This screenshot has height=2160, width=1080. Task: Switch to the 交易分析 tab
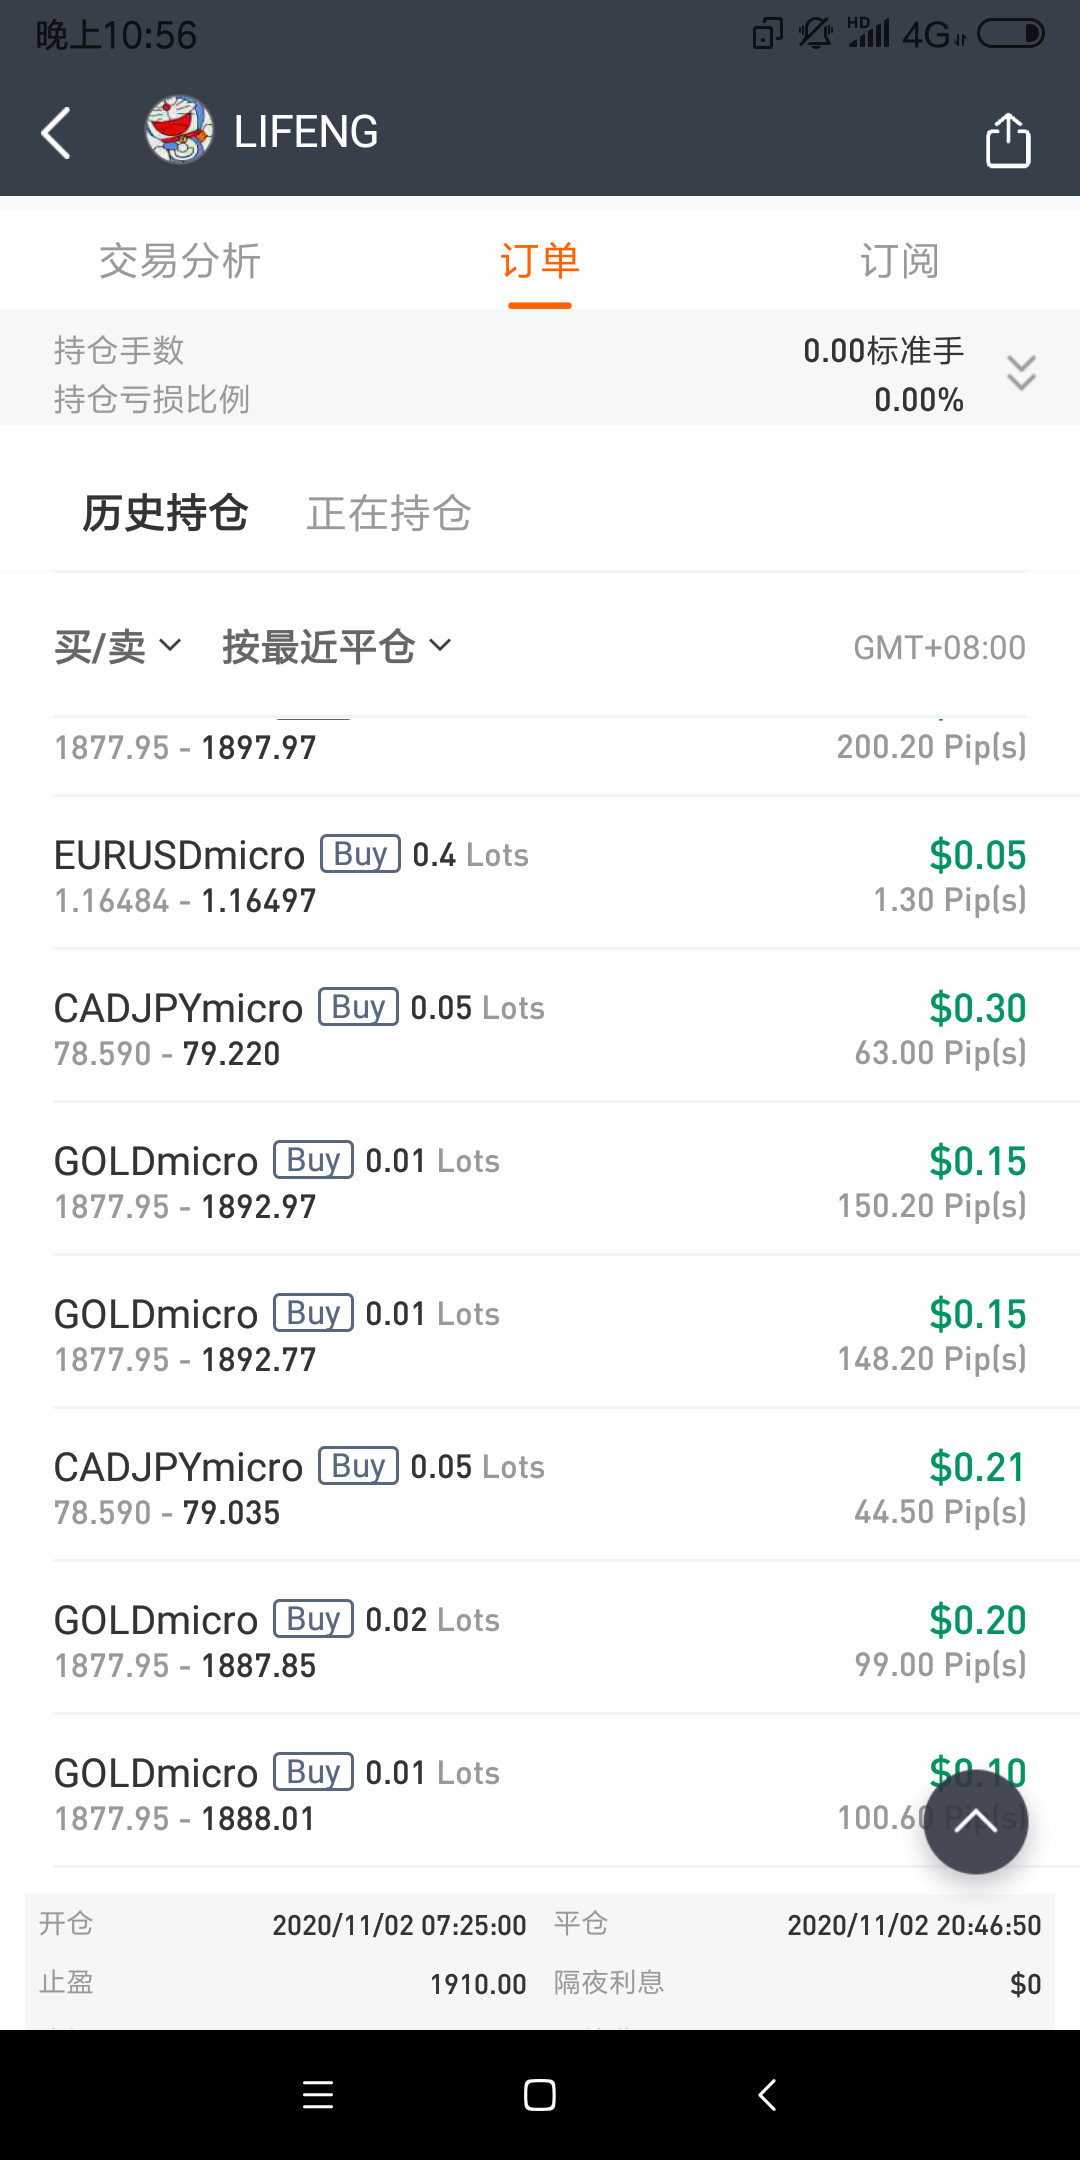pyautogui.click(x=180, y=261)
